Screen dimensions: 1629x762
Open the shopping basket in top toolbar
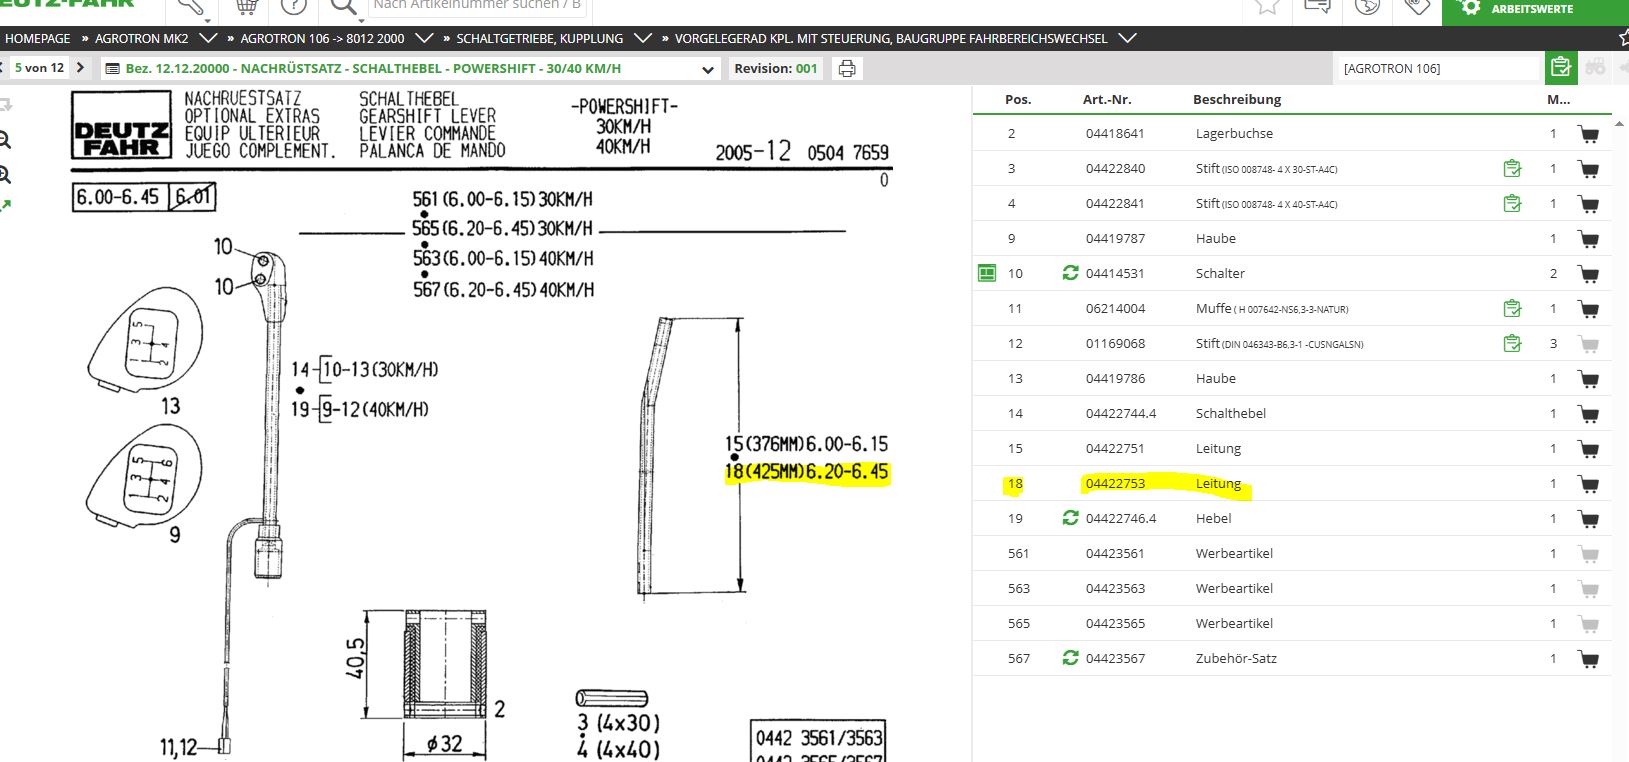[246, 7]
